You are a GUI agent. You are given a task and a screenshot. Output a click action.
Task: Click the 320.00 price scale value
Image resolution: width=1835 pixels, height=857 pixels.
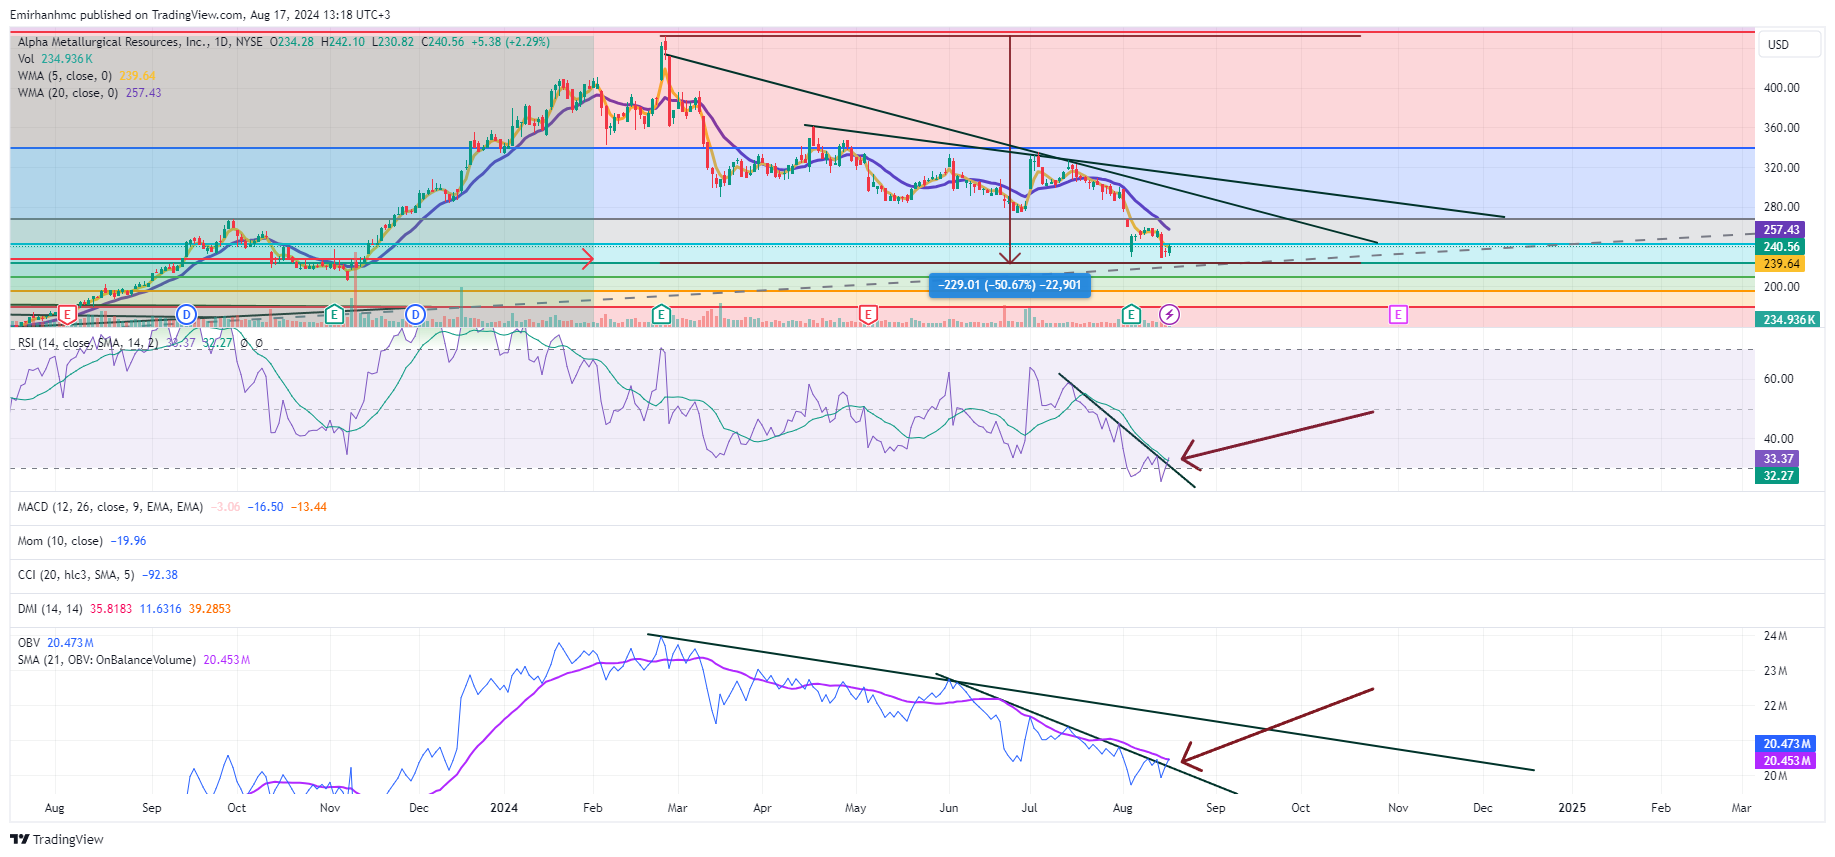coord(1781,168)
